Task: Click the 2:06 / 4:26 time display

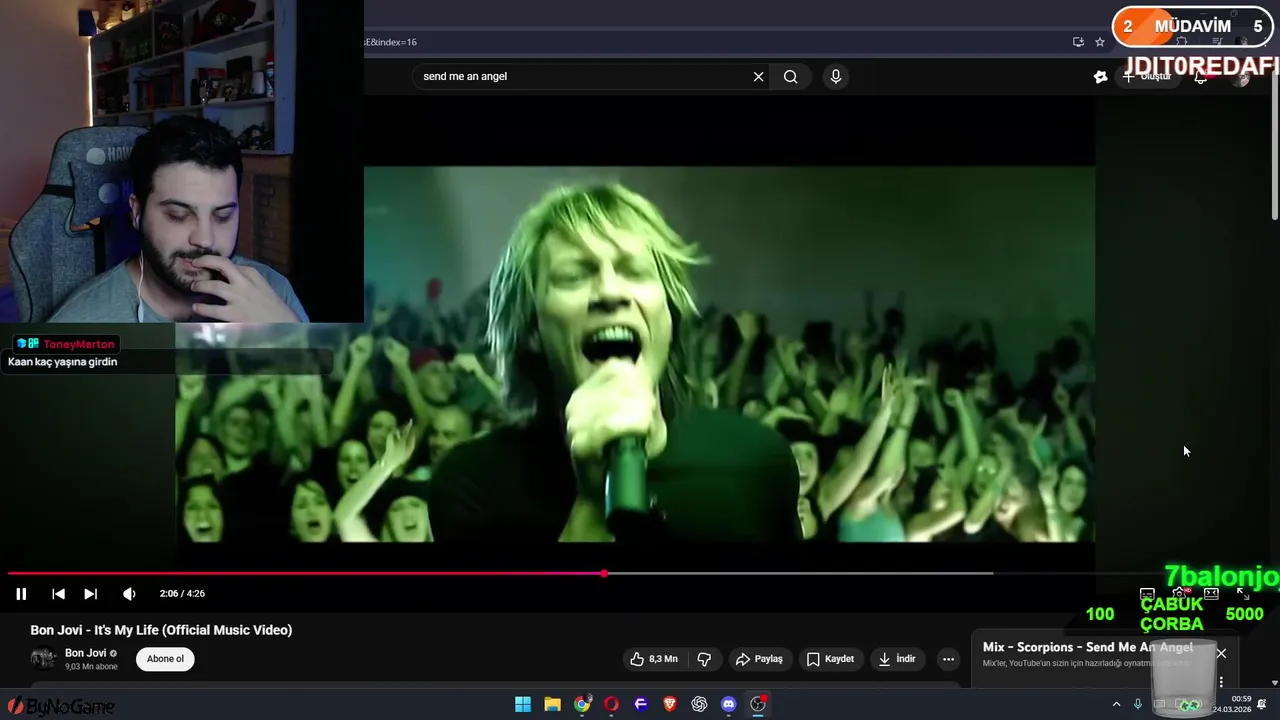Action: 182,594
